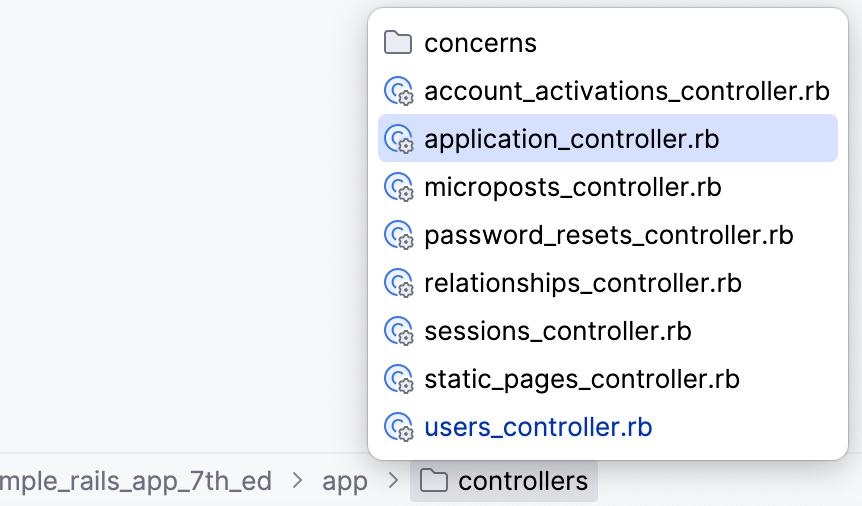Click account_activations_controller.rb Ruby file icon

[399, 91]
